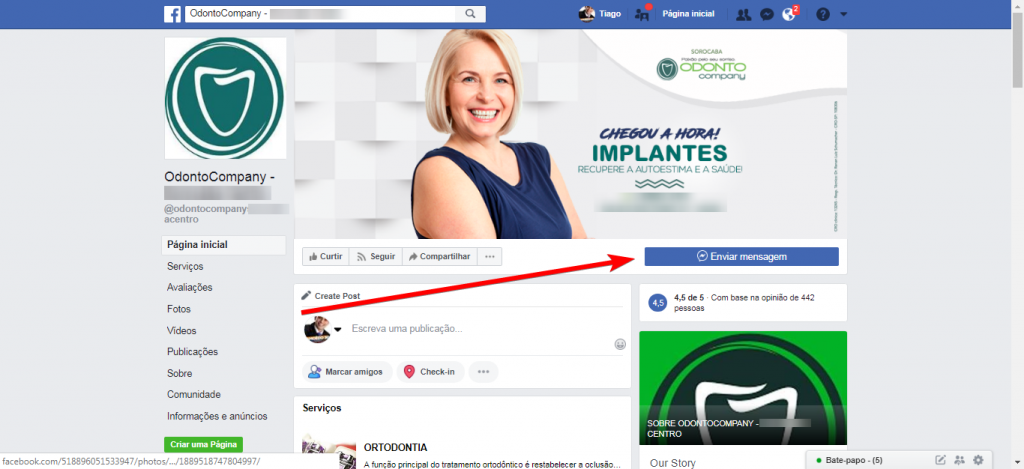Click the Compartilhar share button
This screenshot has height=469, width=1024.
pos(440,257)
